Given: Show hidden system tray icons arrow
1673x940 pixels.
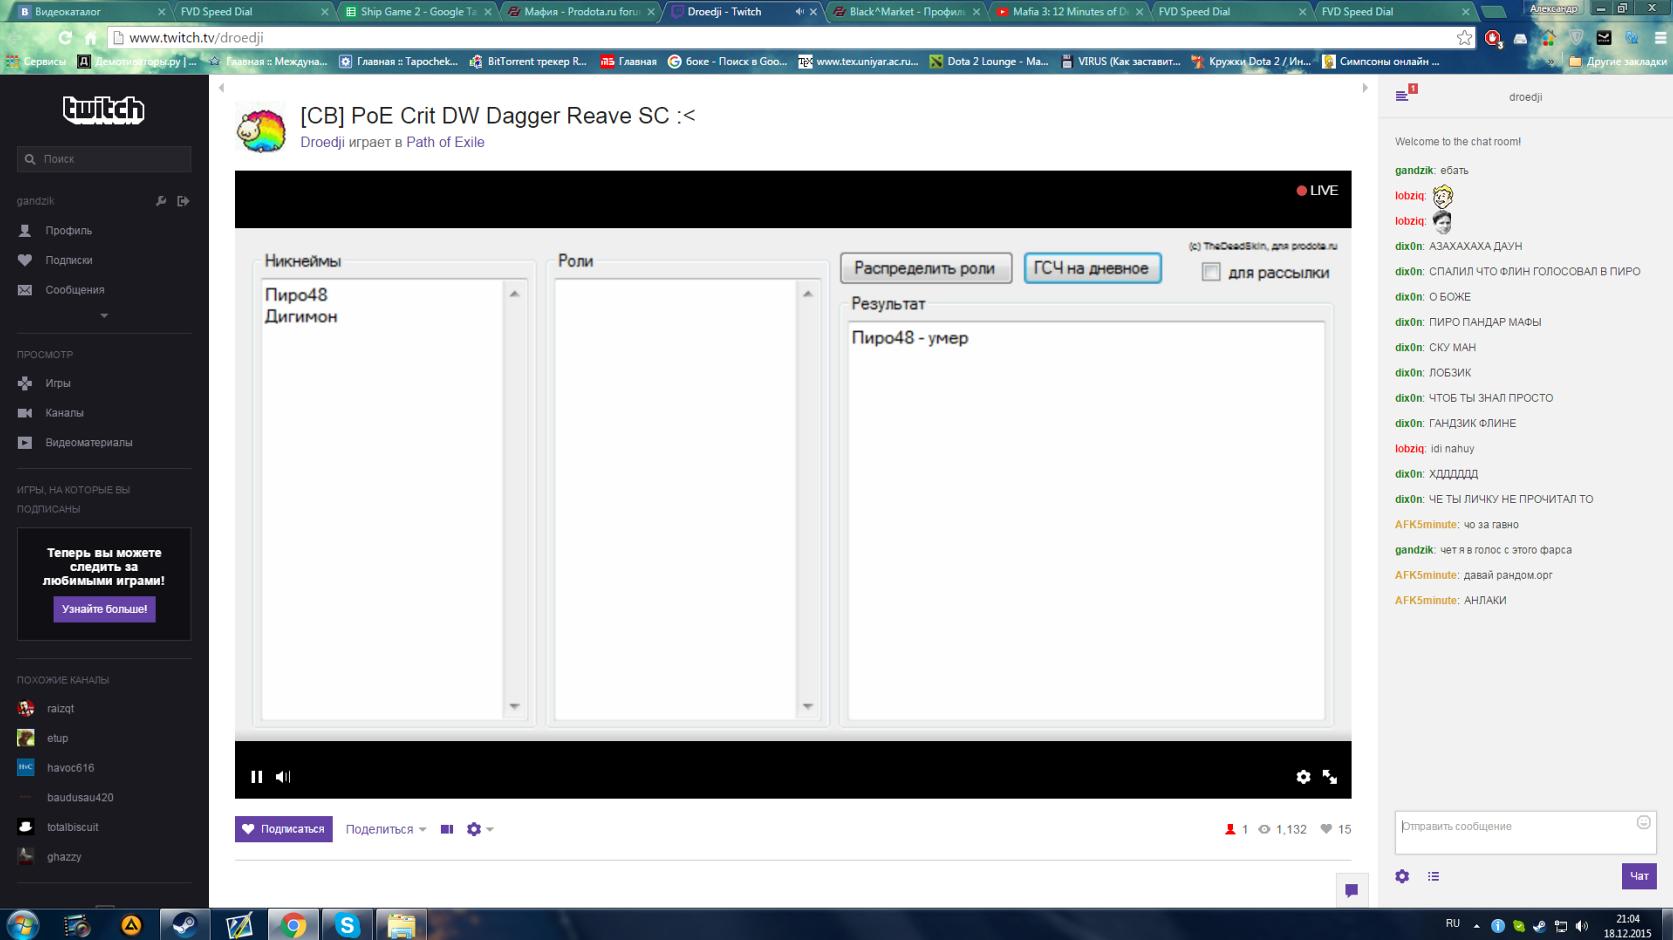Looking at the screenshot, I should (x=1476, y=926).
